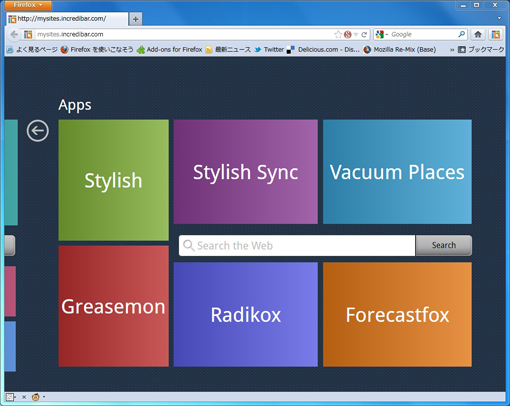This screenshot has width=510, height=406.
Task: Open the Stylish app tile
Action: pos(114,180)
